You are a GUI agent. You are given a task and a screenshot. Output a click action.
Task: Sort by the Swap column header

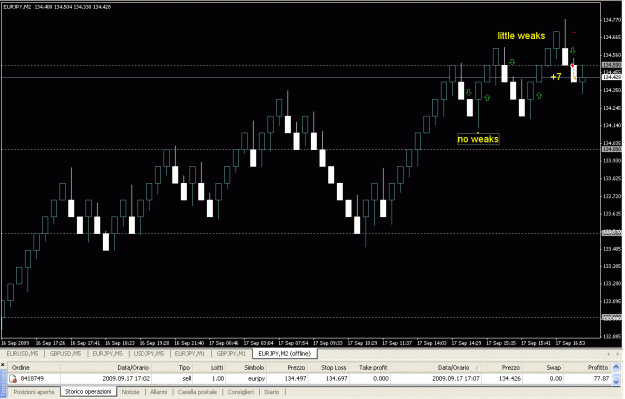click(x=554, y=368)
